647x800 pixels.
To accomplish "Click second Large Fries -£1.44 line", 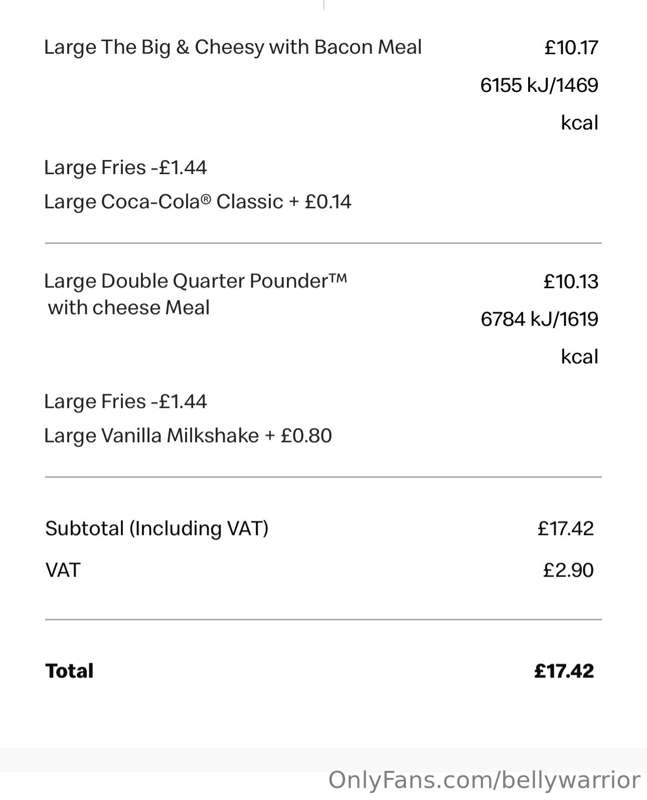I will [126, 402].
